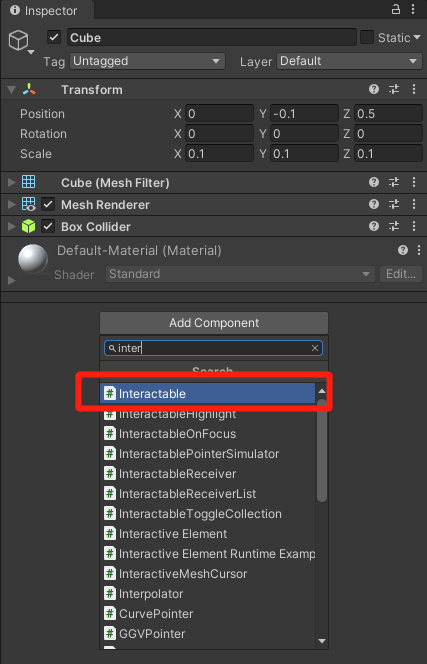Image resolution: width=427 pixels, height=664 pixels.
Task: Select Interactable from the search results
Action: [x=208, y=393]
